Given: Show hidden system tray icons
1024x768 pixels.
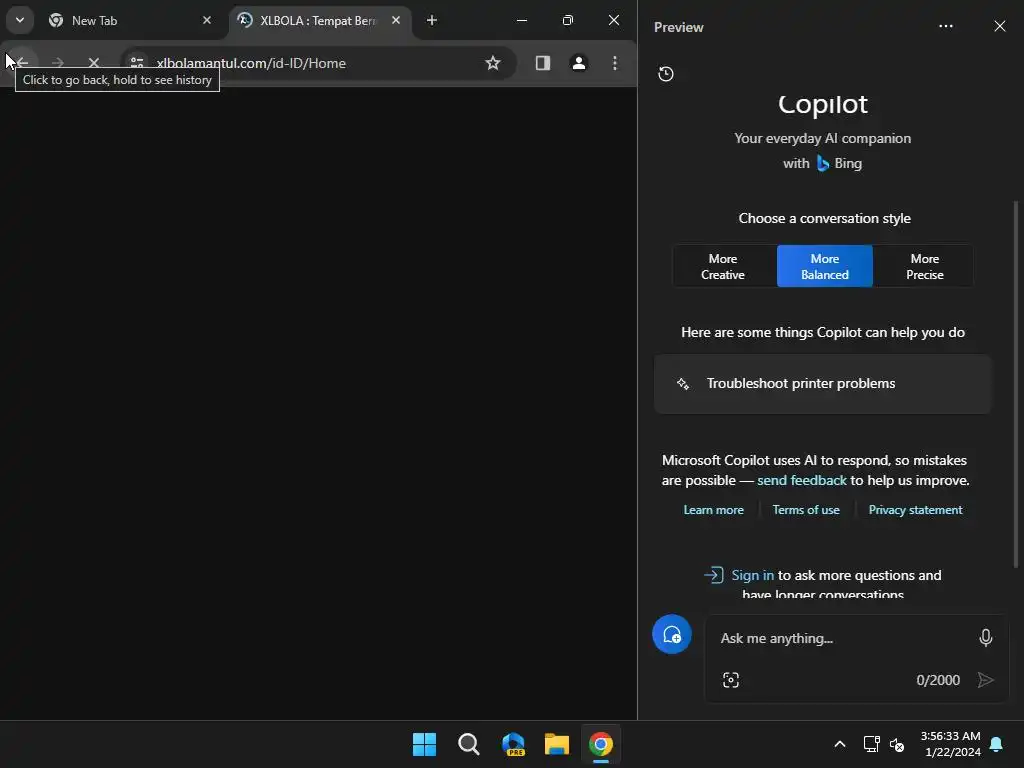Looking at the screenshot, I should tap(840, 744).
